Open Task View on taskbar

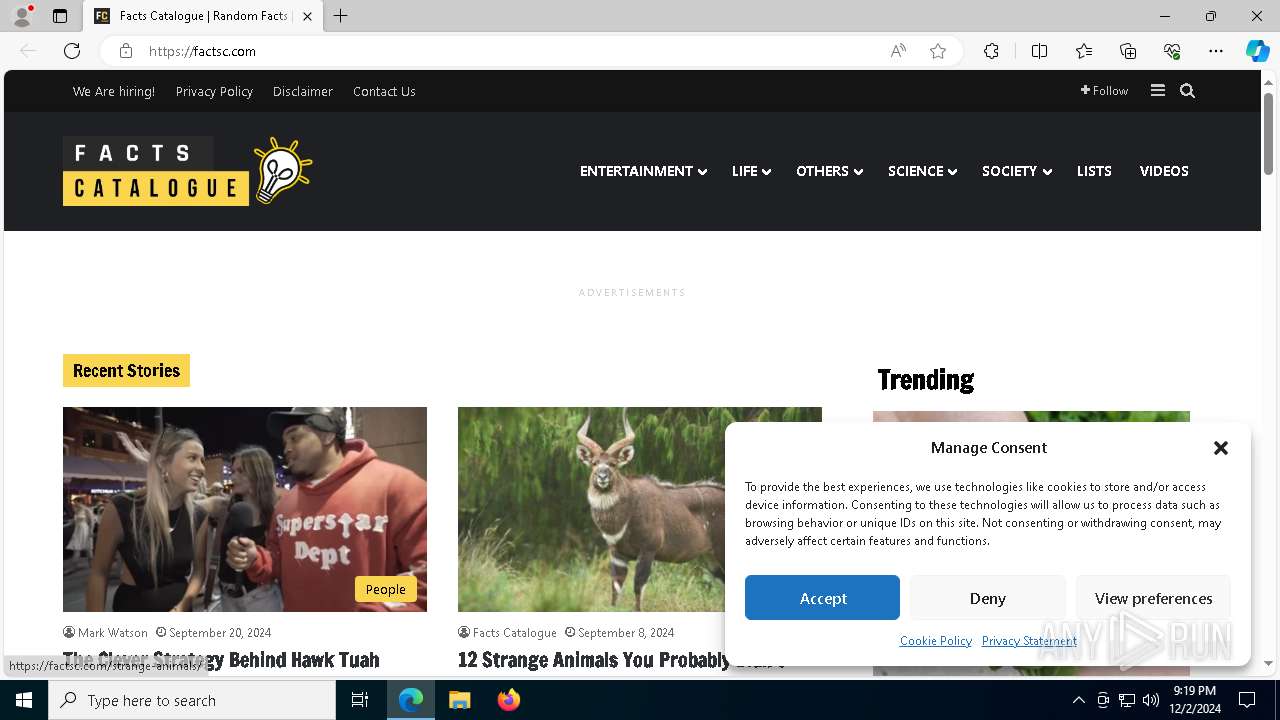pyautogui.click(x=360, y=700)
